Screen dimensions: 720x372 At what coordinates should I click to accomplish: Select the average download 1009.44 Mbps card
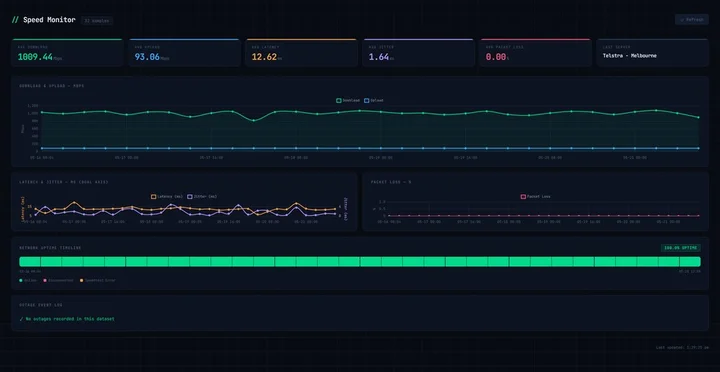point(67,53)
